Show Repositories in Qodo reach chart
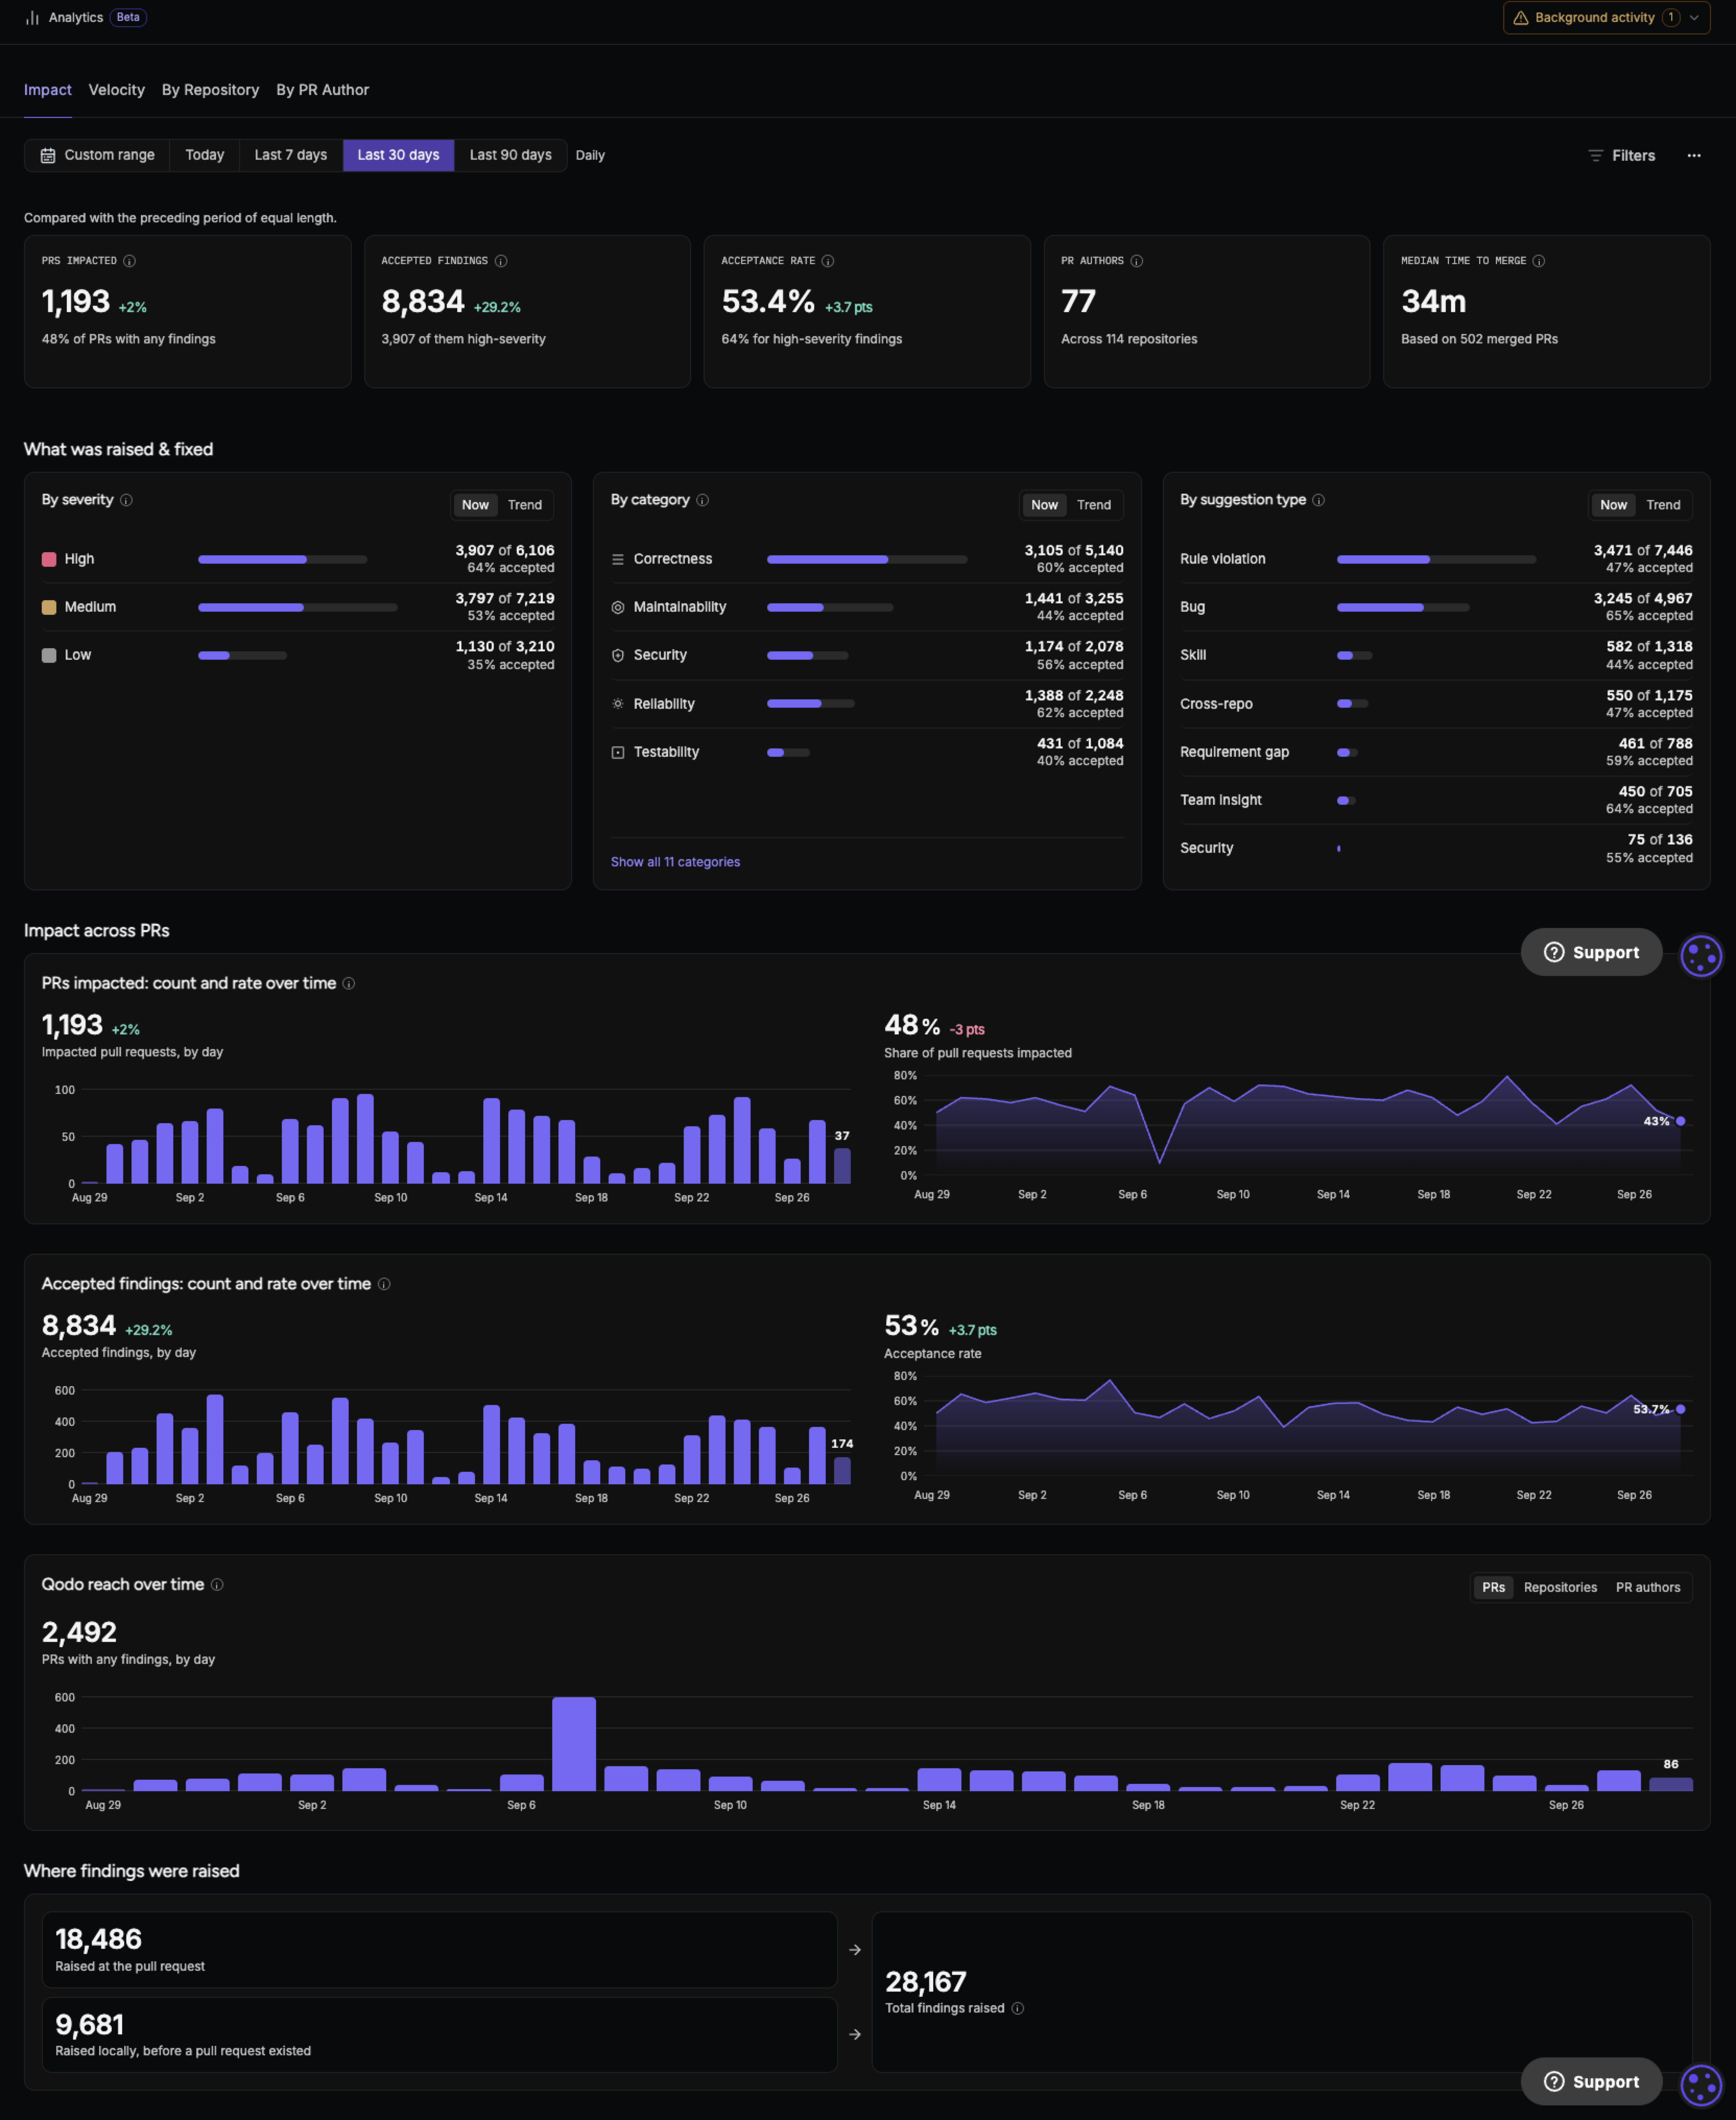1736x2120 pixels. (x=1560, y=1587)
